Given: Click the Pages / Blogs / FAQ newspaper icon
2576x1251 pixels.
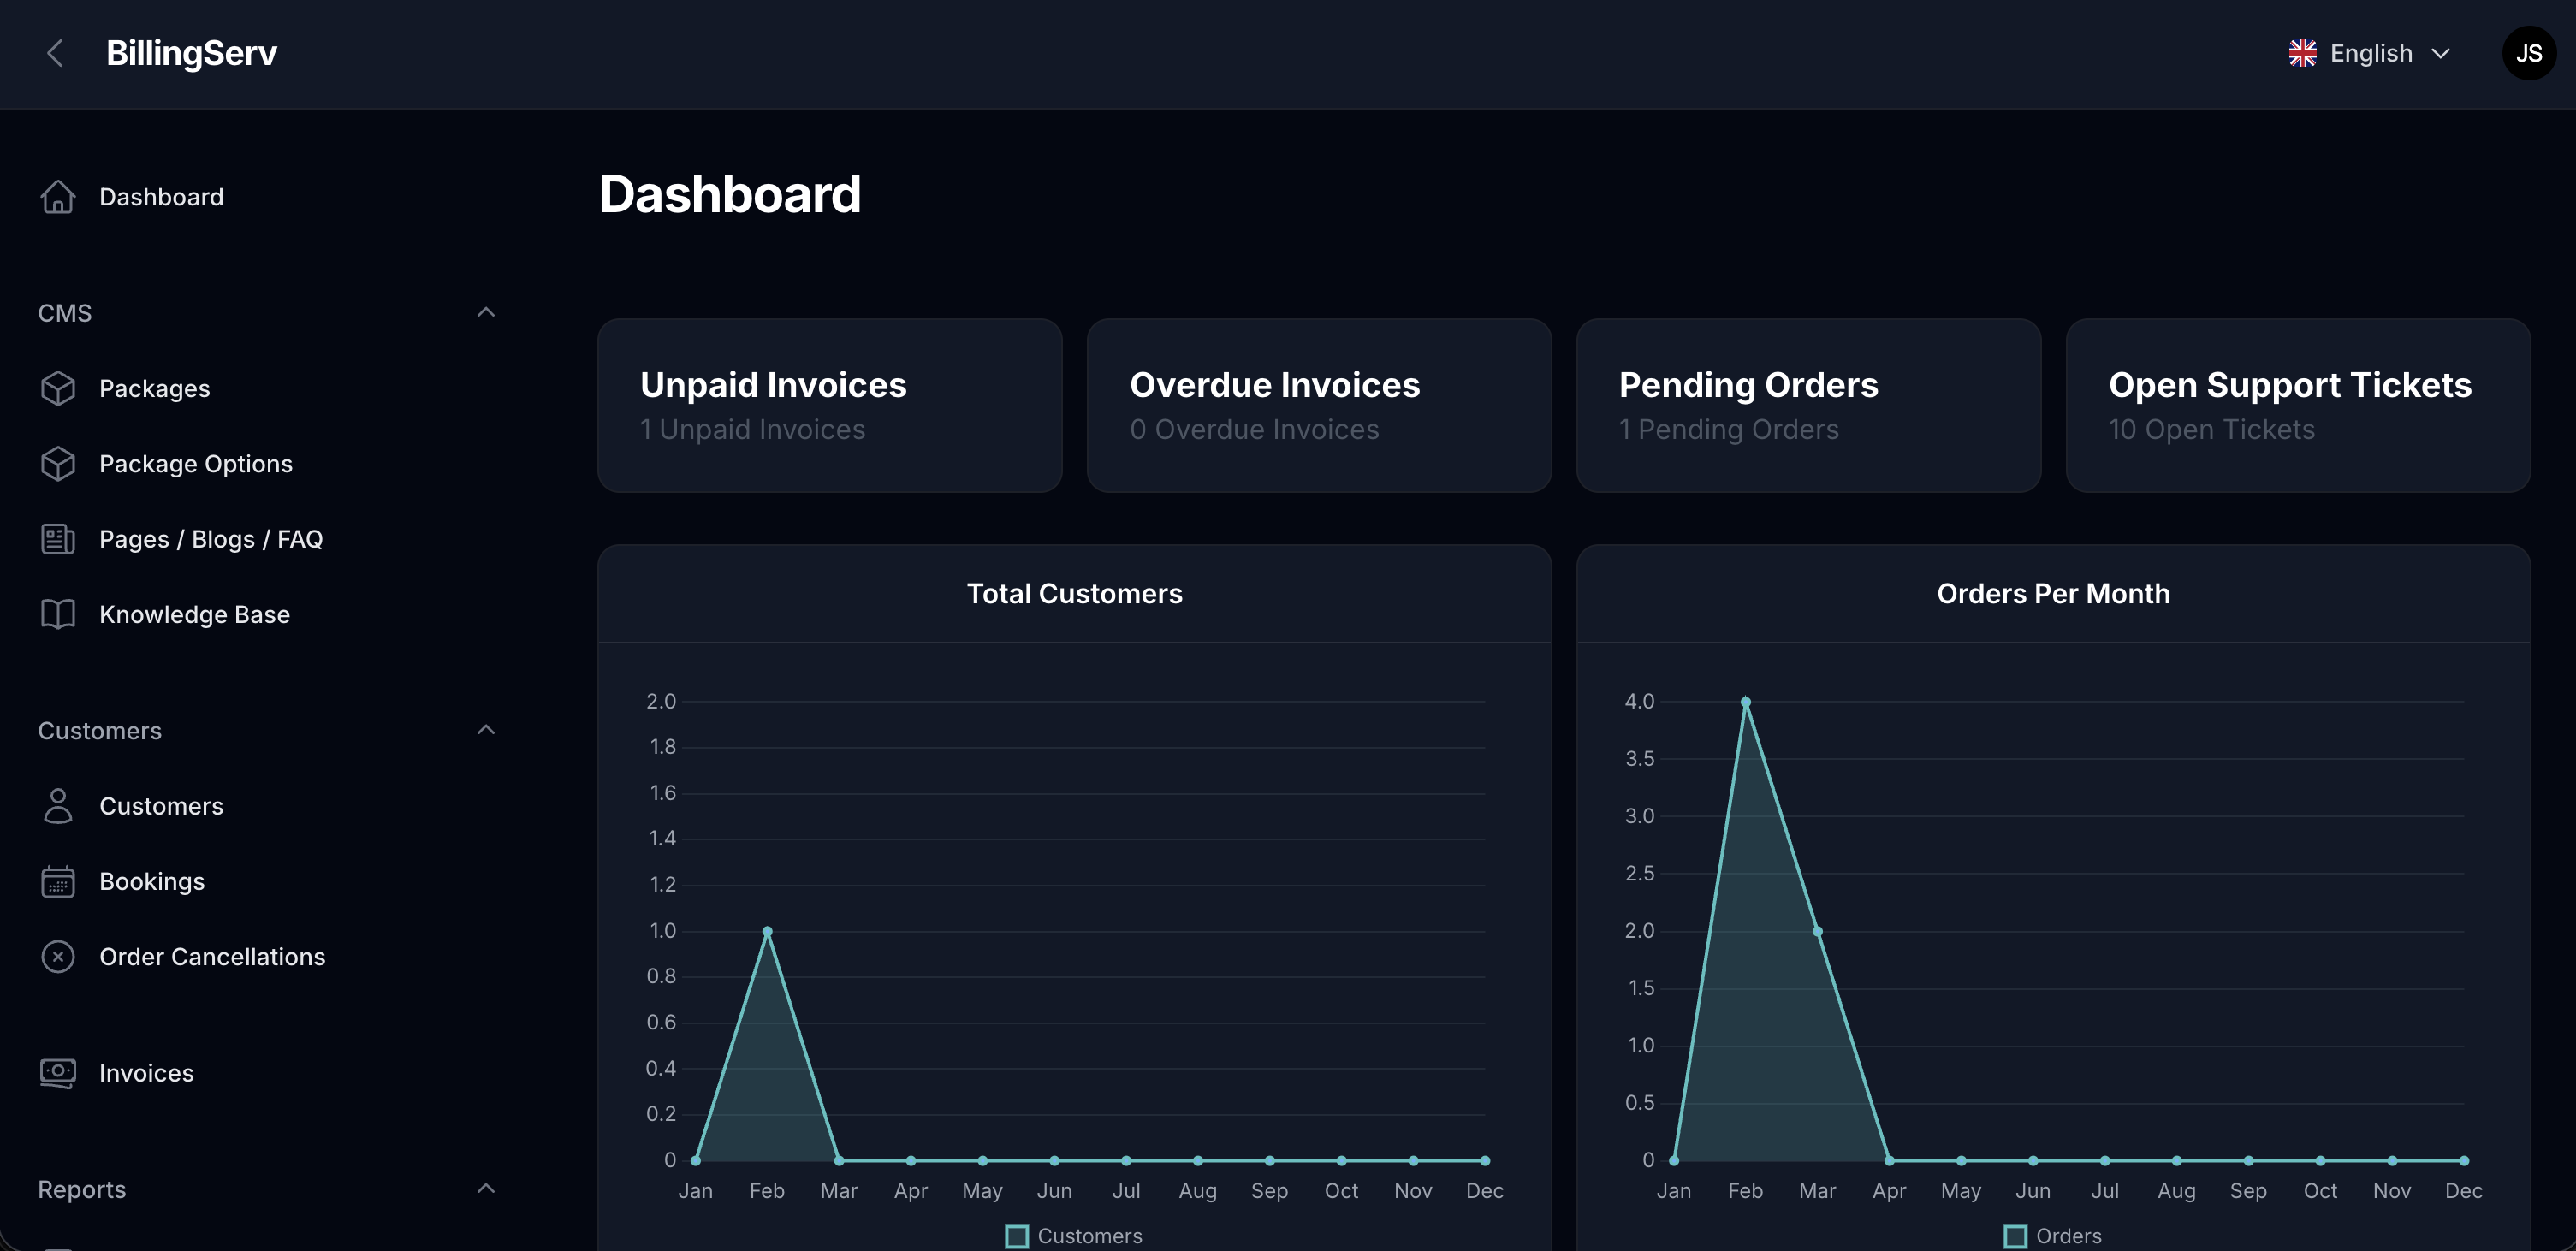Looking at the screenshot, I should [x=58, y=539].
